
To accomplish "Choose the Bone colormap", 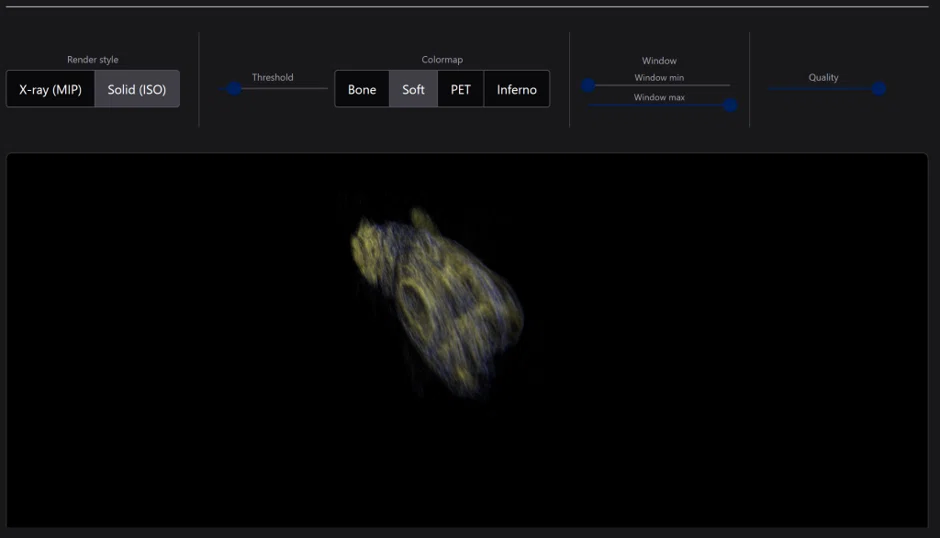I will (362, 89).
